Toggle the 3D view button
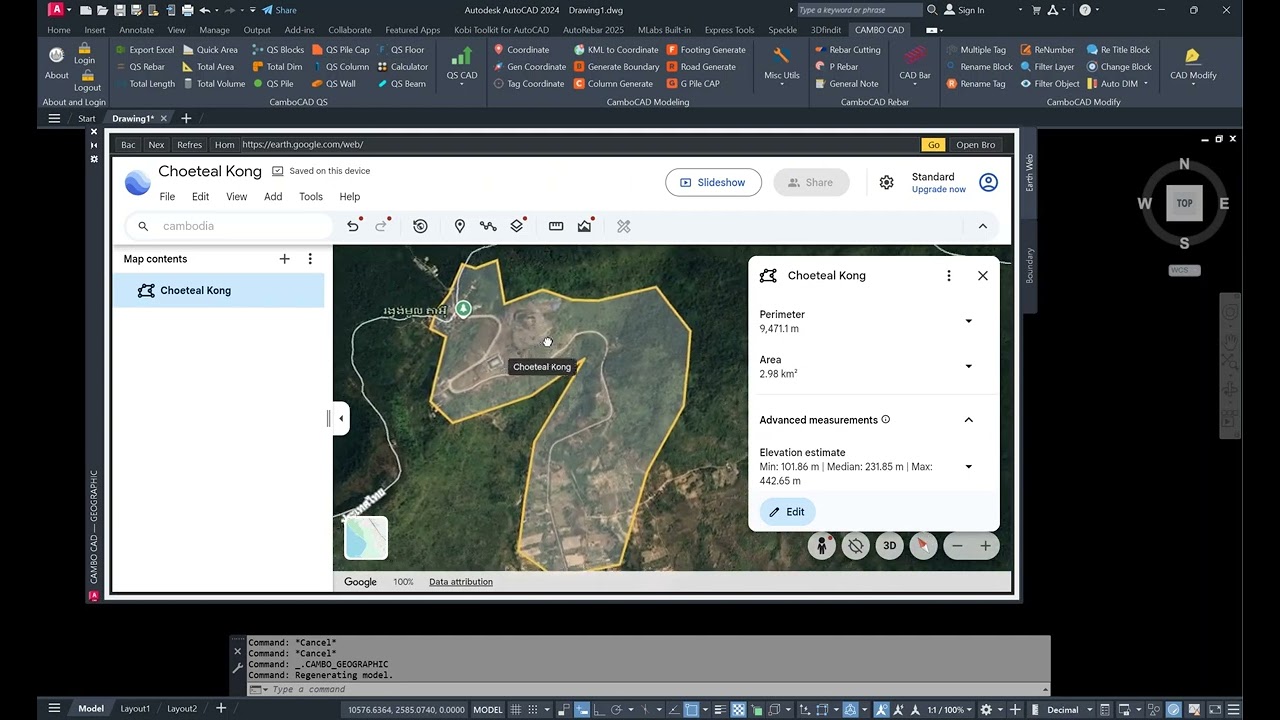The image size is (1280, 720). tap(889, 546)
